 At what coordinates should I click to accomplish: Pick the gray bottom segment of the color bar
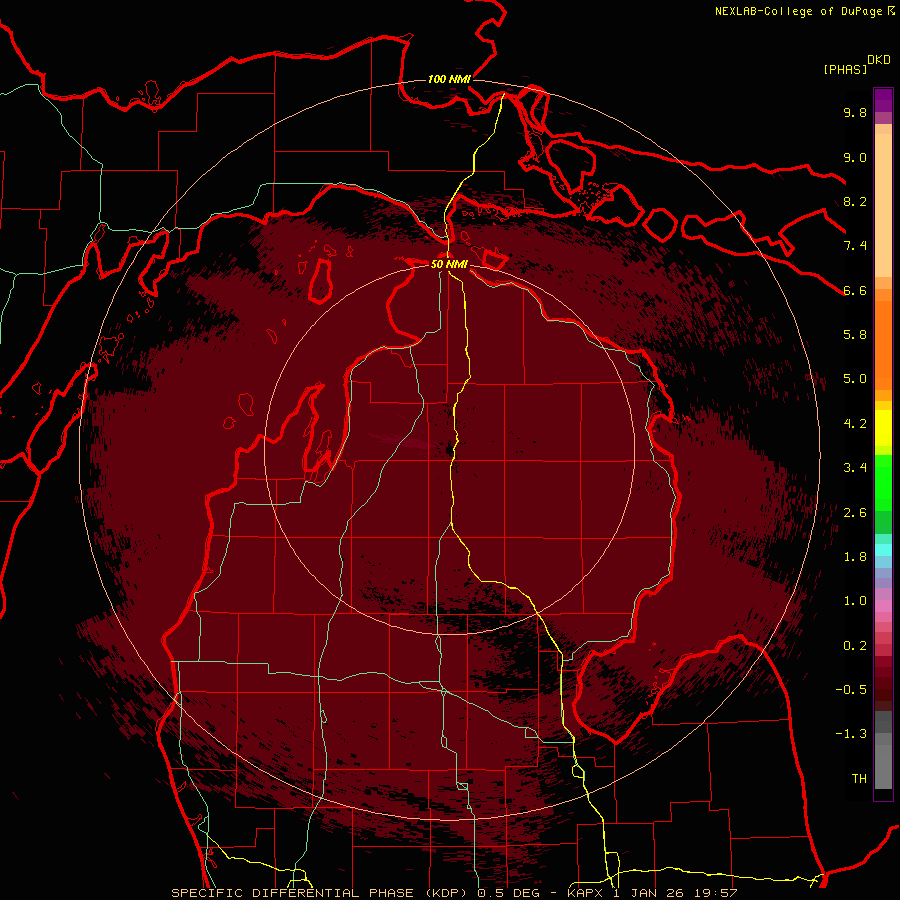click(x=883, y=766)
